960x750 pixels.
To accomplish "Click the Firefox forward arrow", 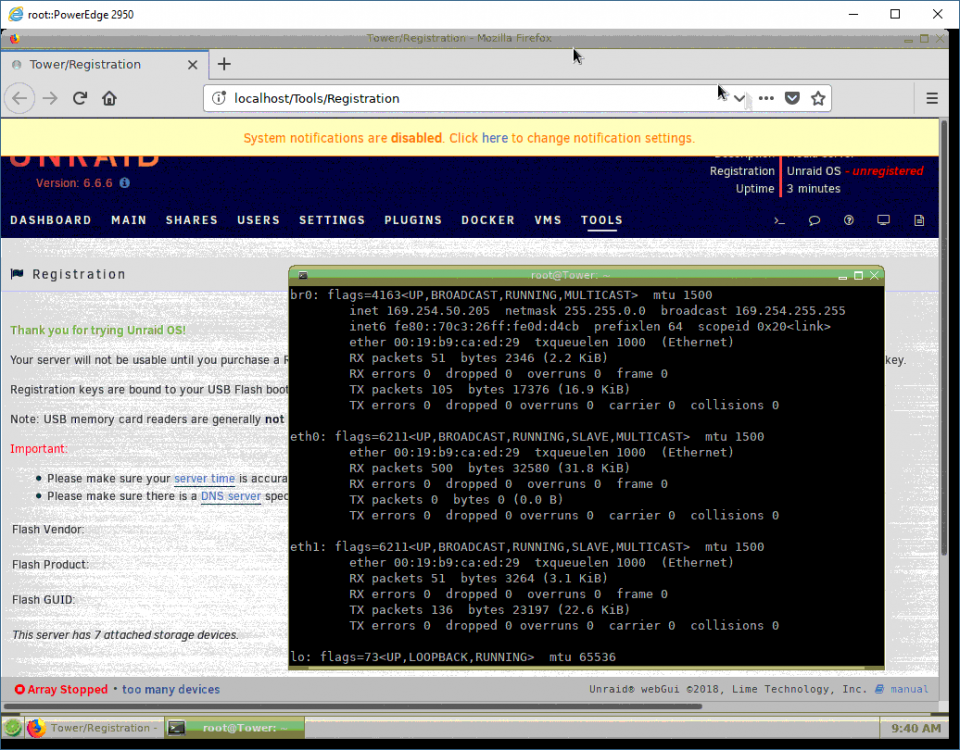I will click(x=50, y=98).
